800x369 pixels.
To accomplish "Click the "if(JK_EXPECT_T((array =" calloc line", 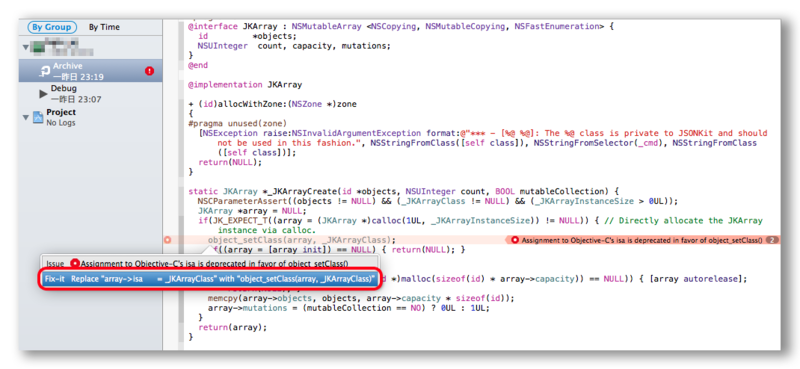I will pyautogui.click(x=480, y=220).
